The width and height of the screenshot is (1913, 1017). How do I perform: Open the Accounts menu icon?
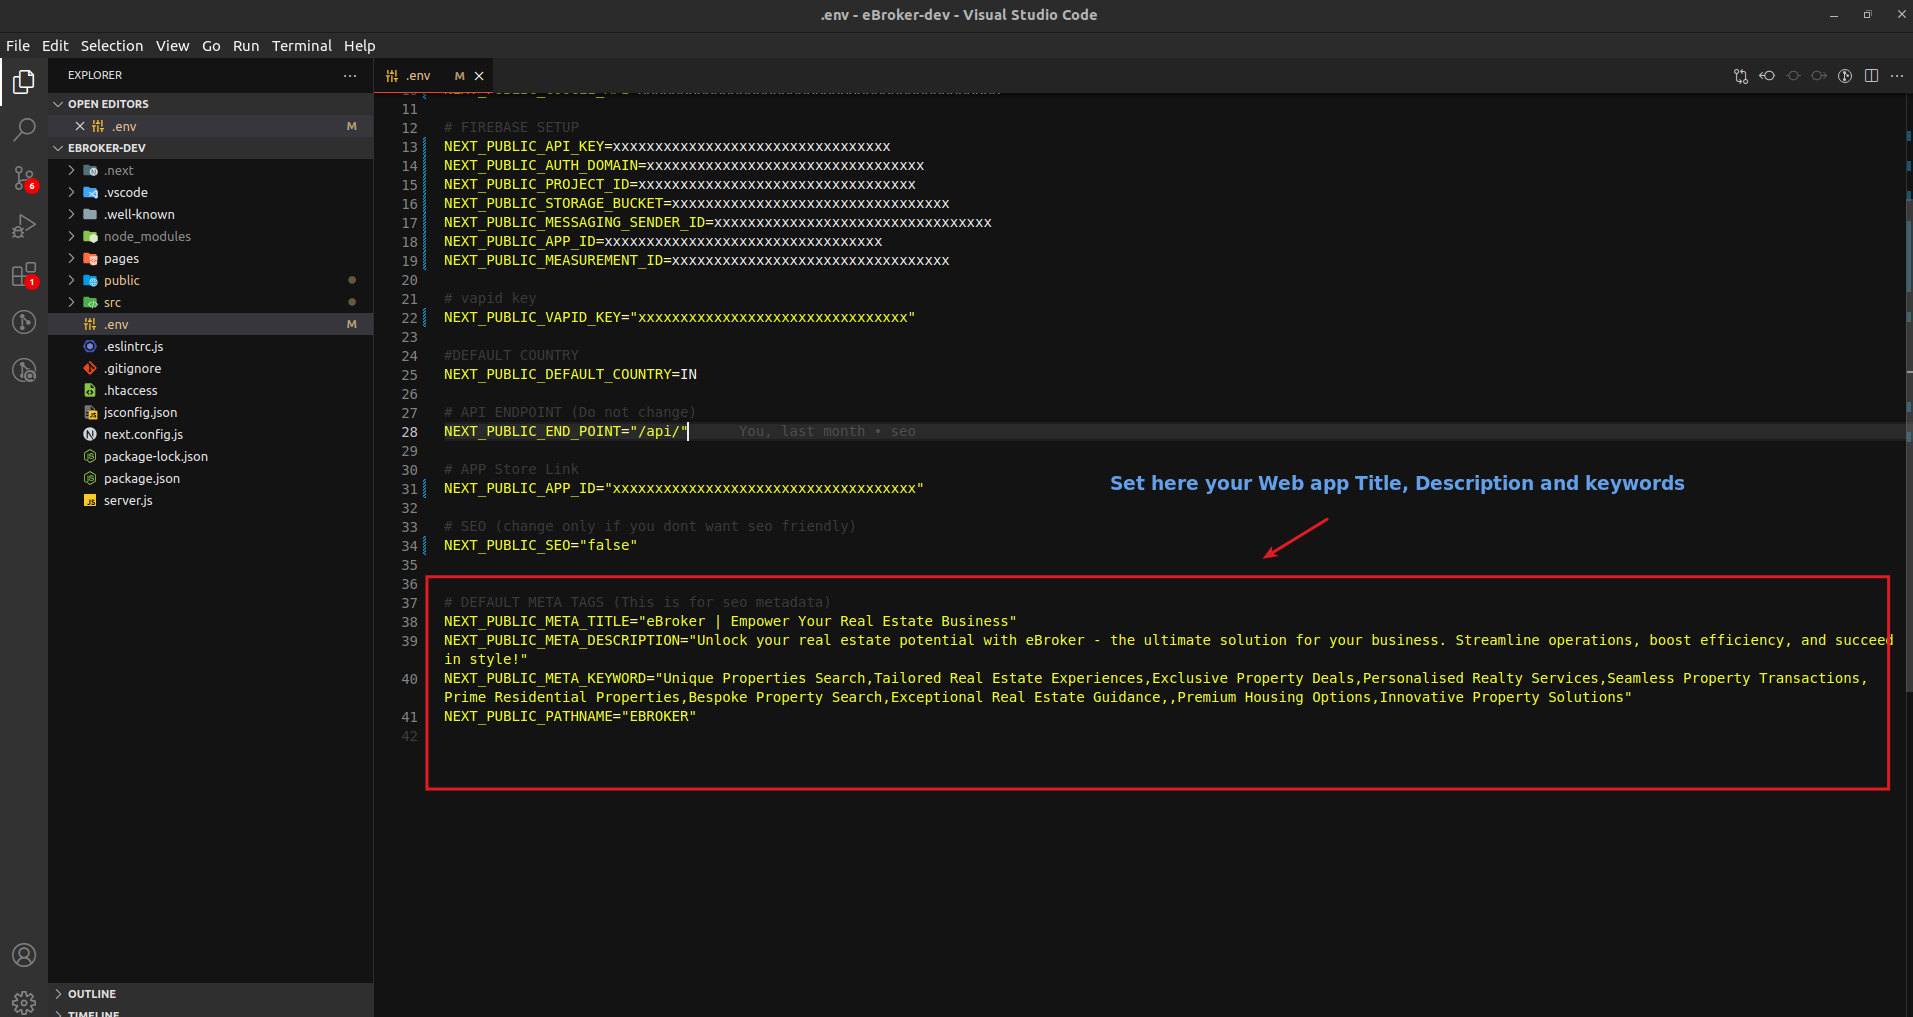click(x=24, y=955)
